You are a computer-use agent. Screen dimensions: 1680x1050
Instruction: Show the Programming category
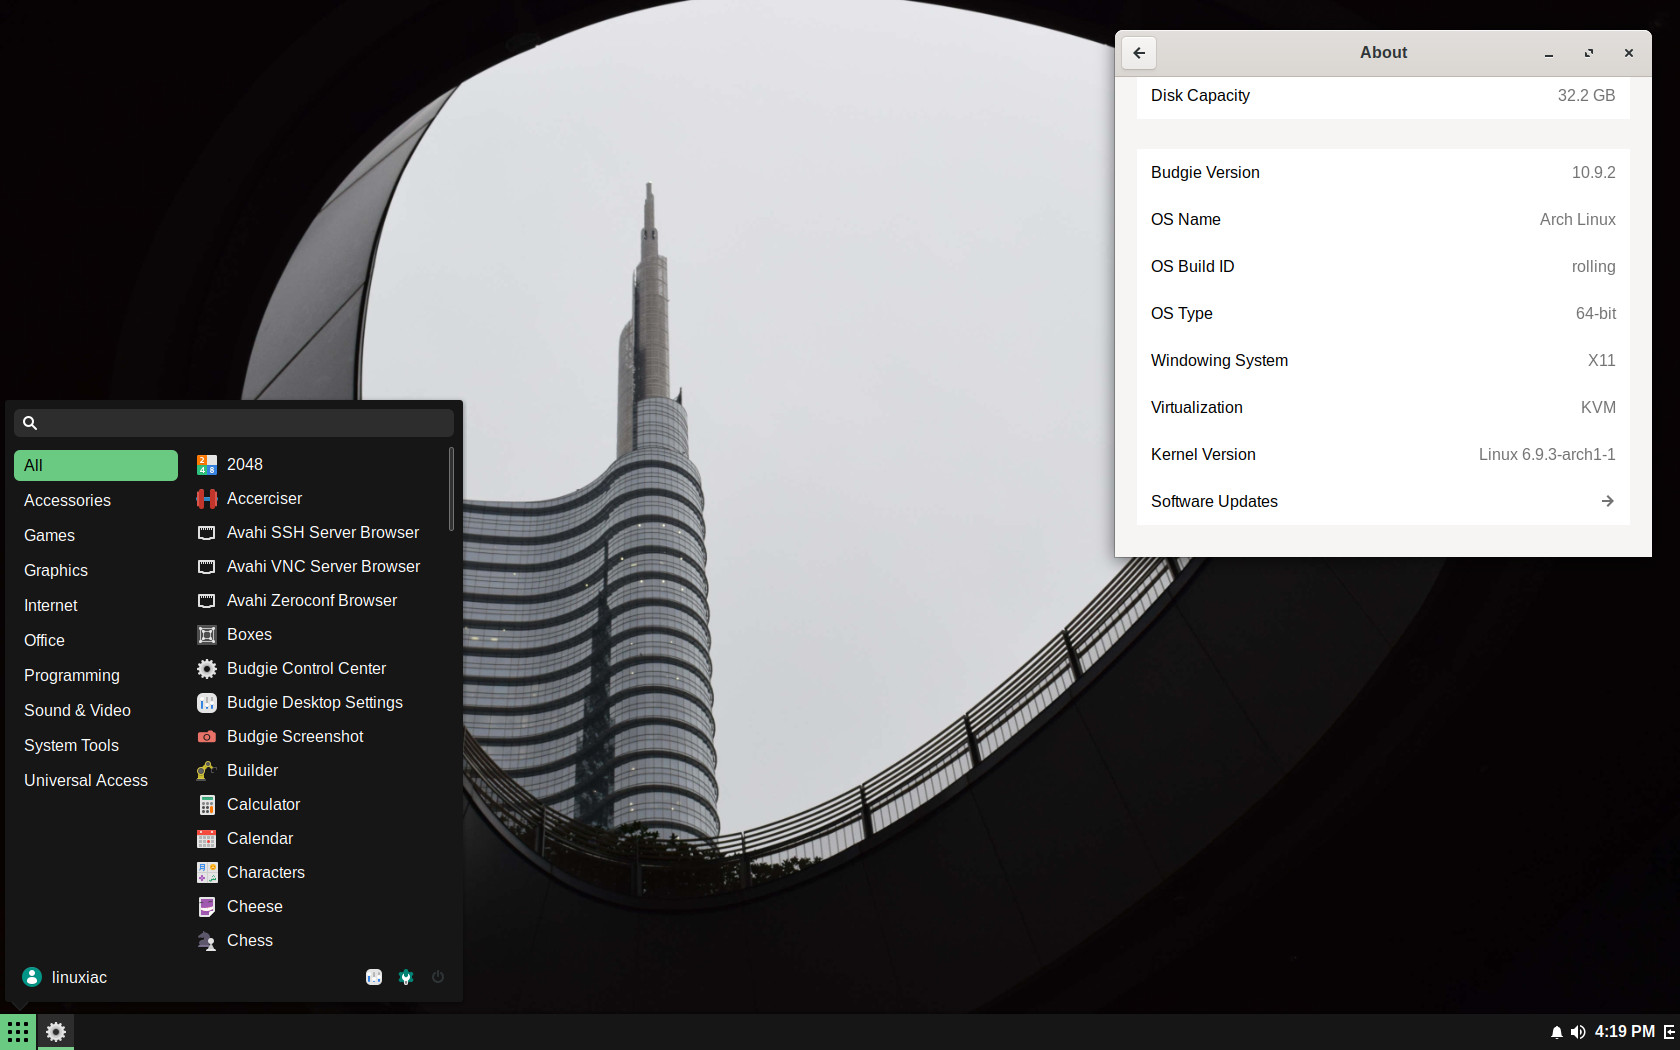[x=96, y=675]
